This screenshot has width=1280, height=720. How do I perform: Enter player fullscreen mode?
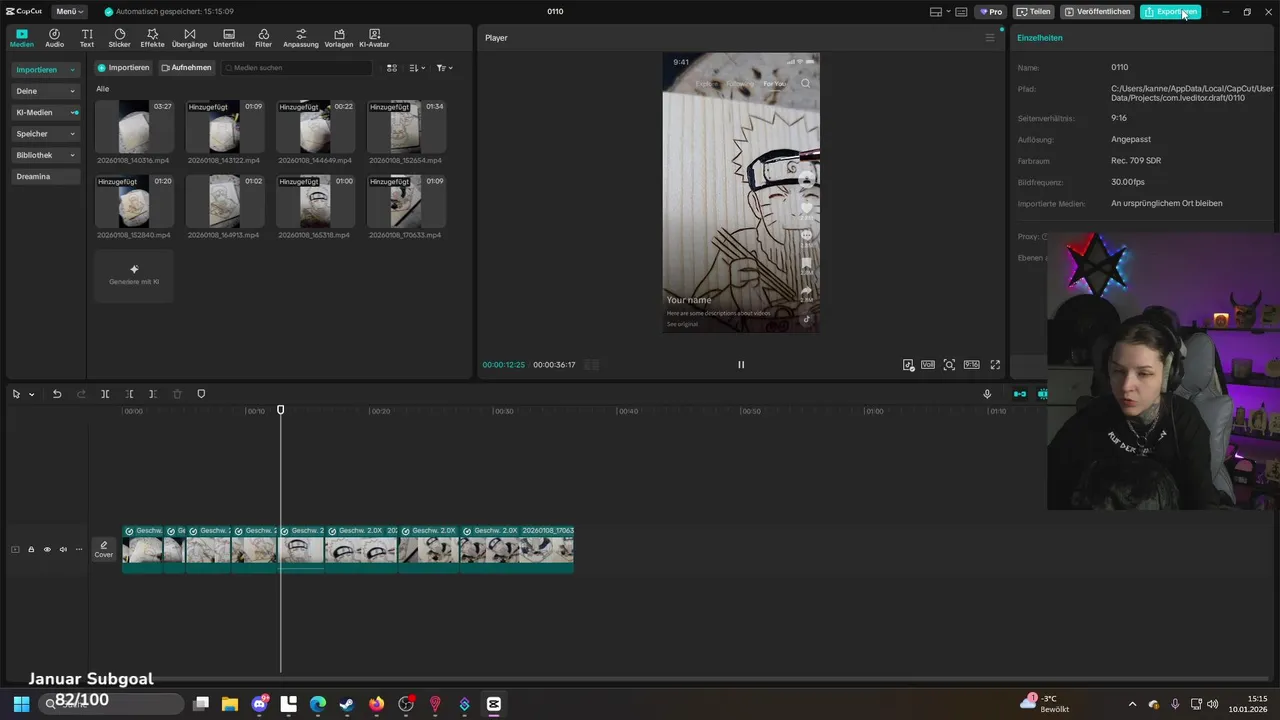pyautogui.click(x=995, y=365)
